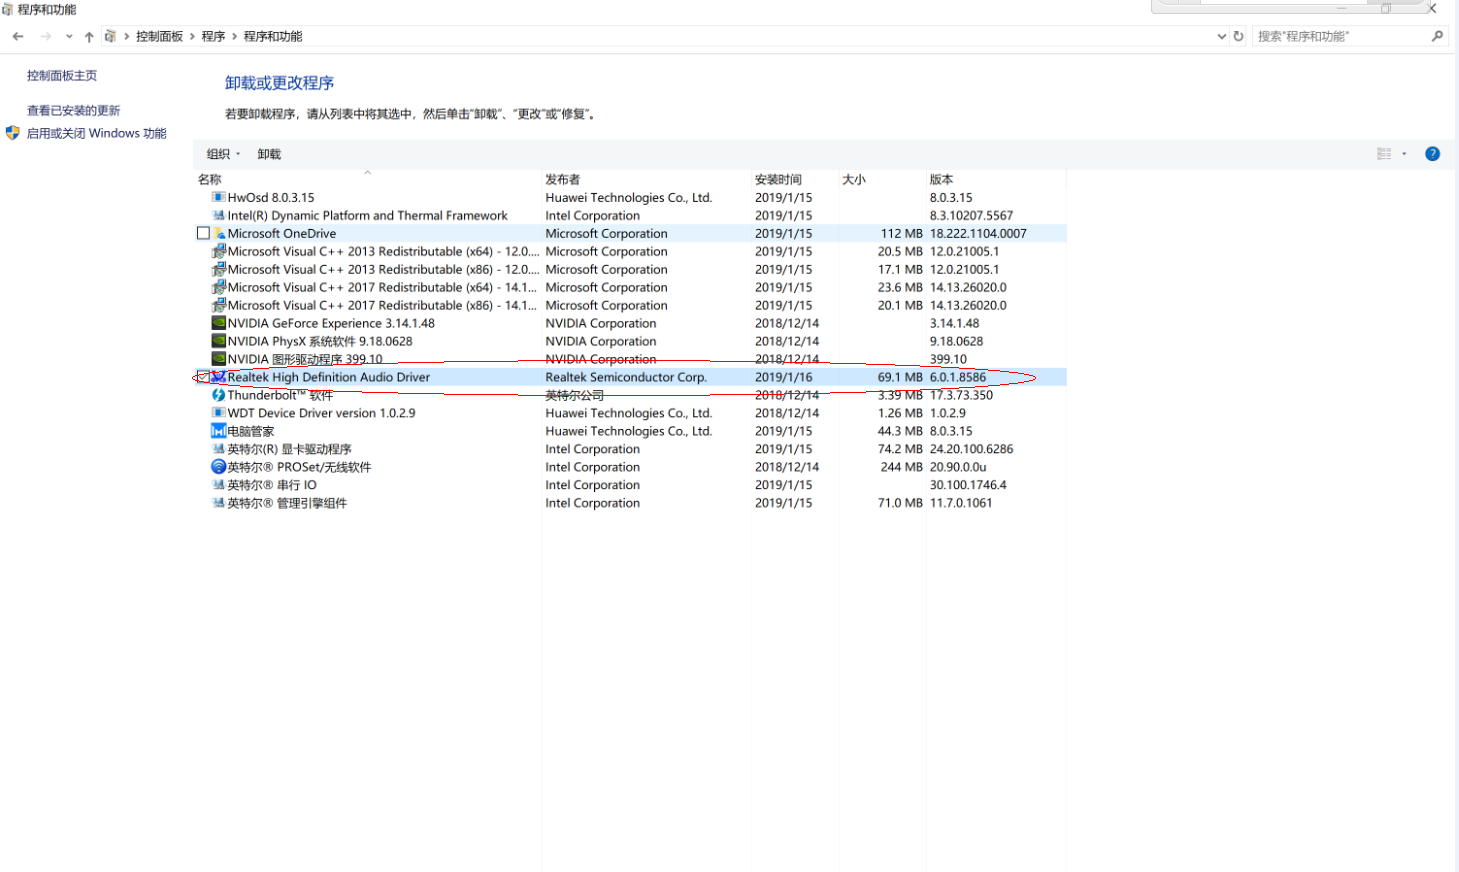Image resolution: width=1459 pixels, height=872 pixels.
Task: Click the NVIDIA GeForce Experience icon
Action: (x=218, y=323)
